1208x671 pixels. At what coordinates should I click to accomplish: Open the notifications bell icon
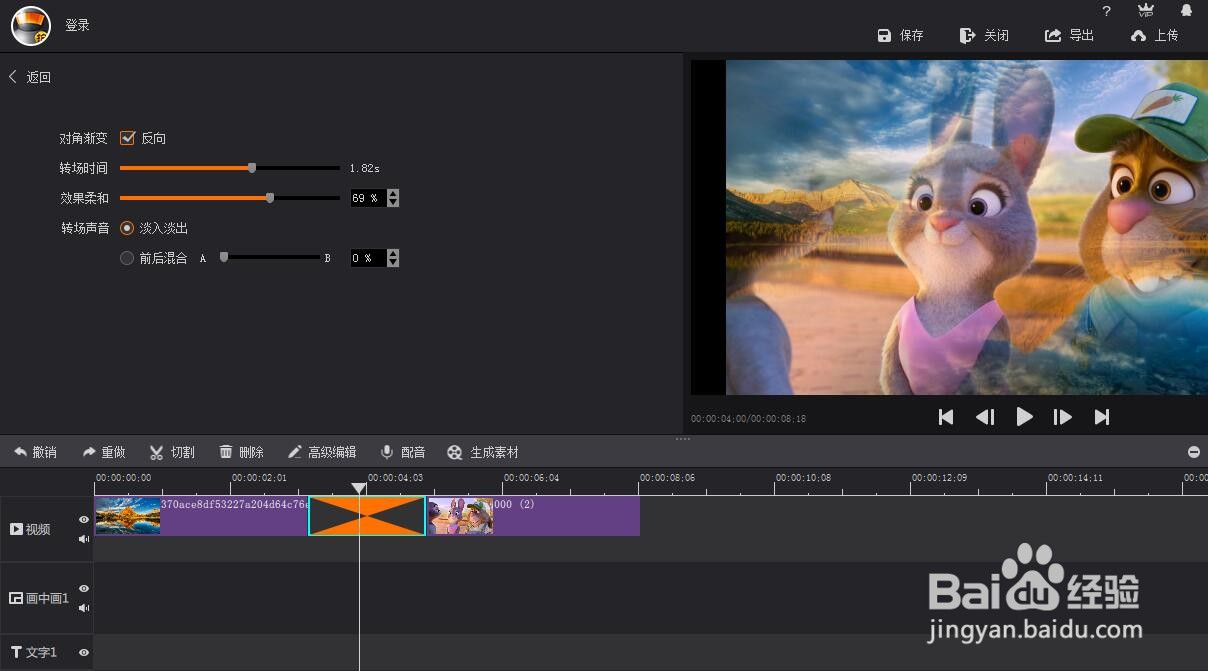1186,10
